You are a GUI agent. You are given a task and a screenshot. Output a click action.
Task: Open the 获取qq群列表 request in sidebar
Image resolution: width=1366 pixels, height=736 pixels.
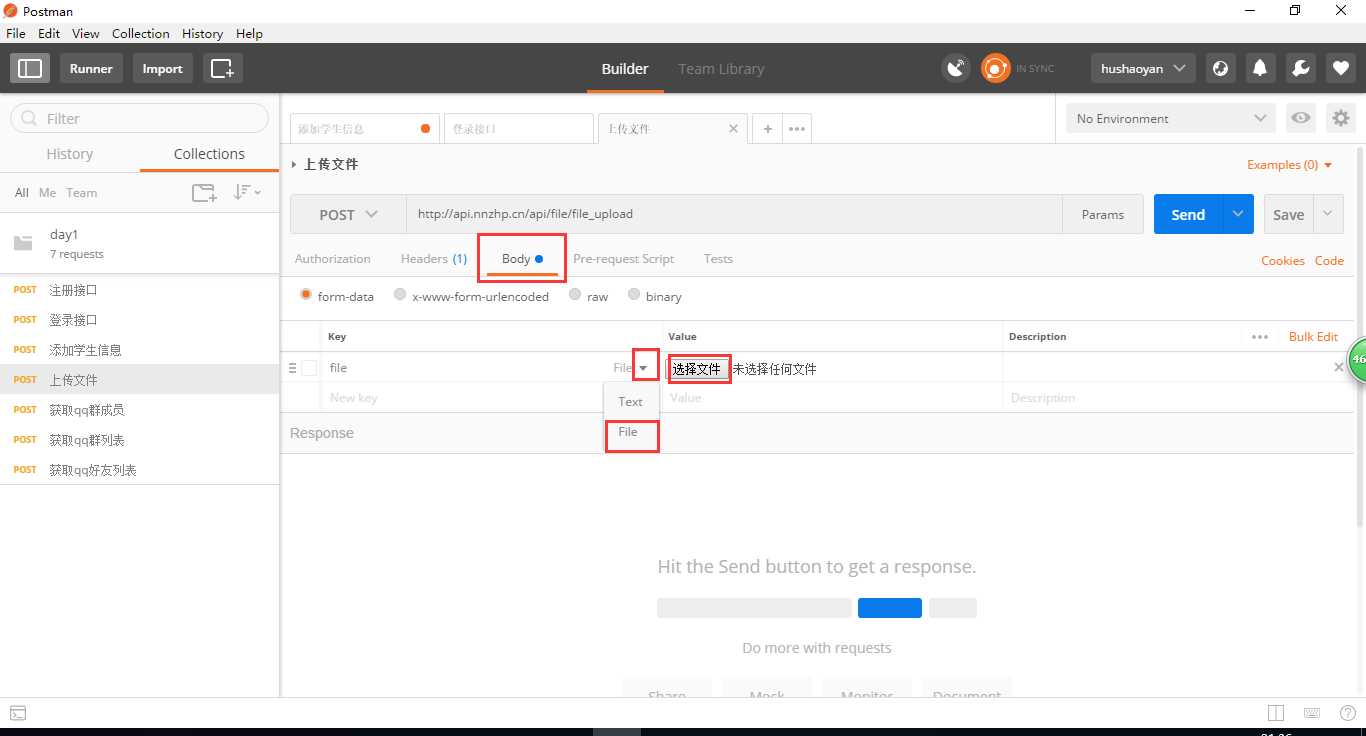(87, 440)
